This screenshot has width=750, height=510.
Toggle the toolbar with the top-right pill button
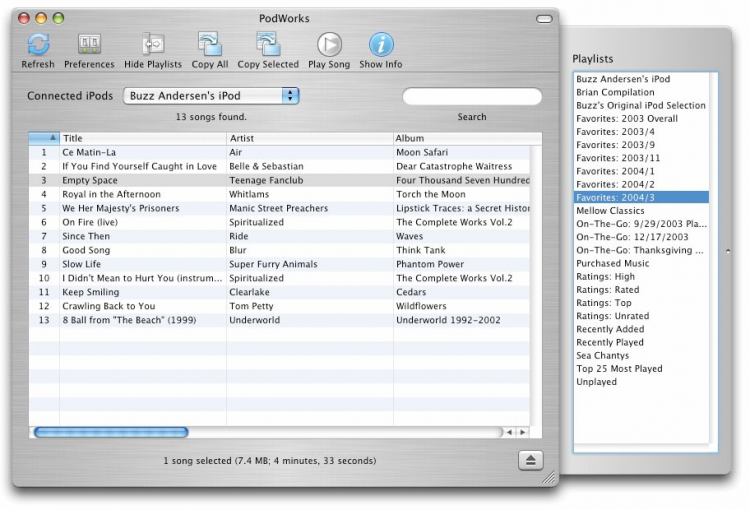(x=544, y=18)
